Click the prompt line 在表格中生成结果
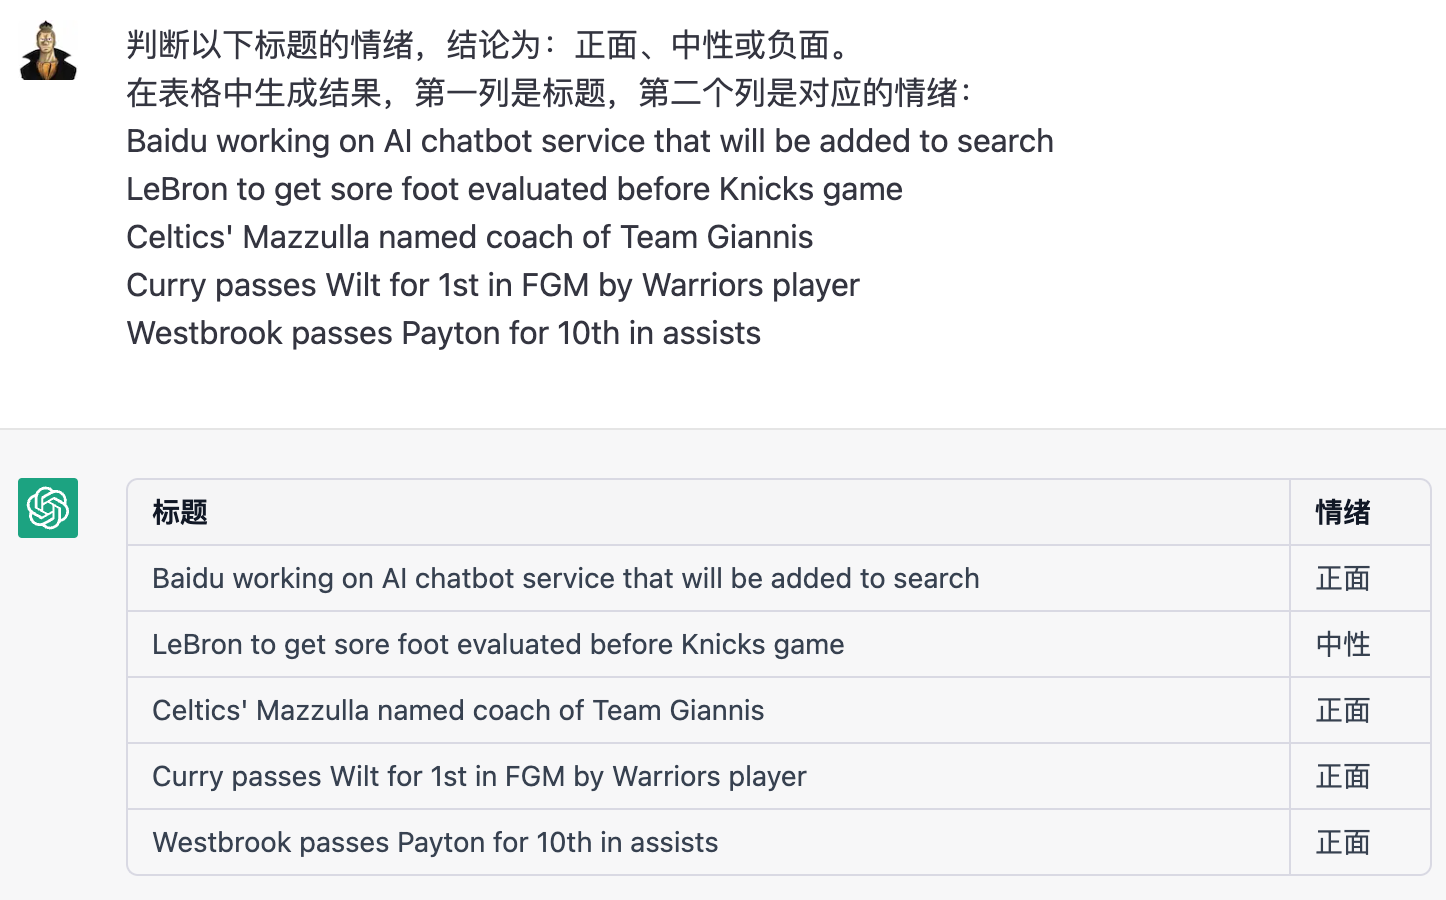This screenshot has height=900, width=1446. click(x=548, y=93)
